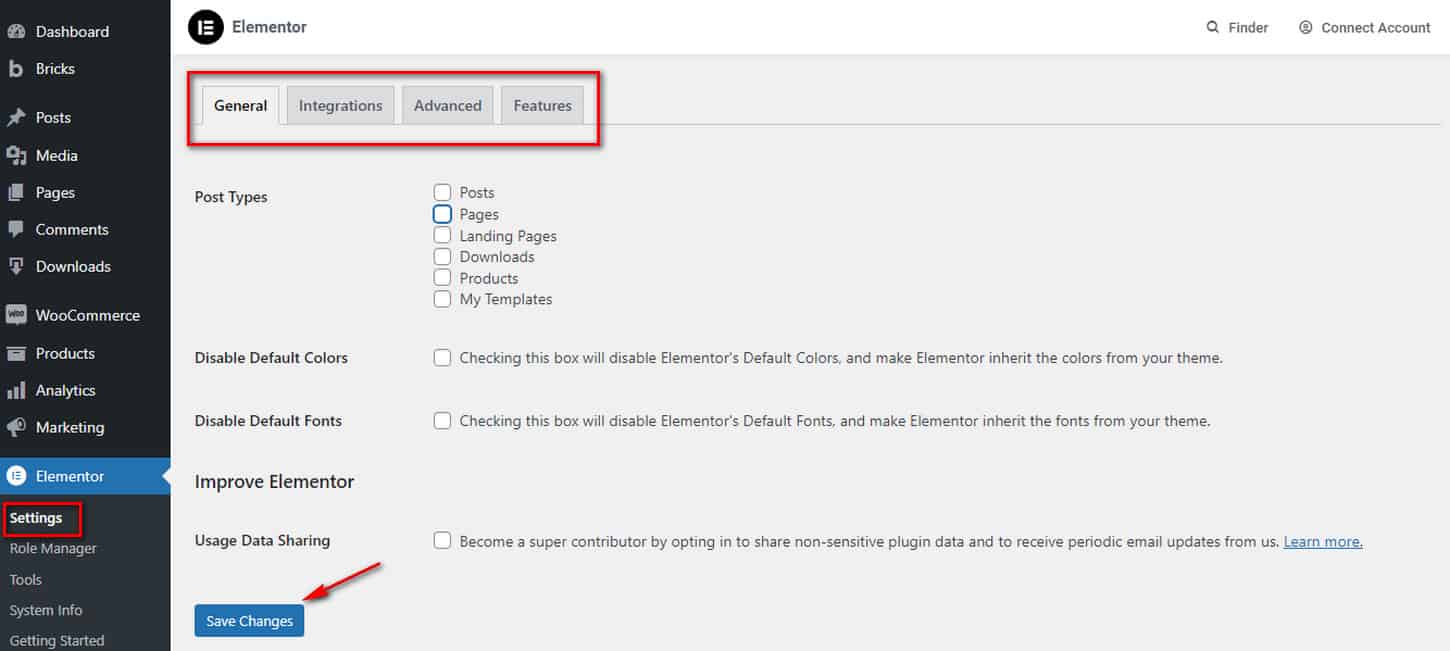Screen dimensions: 1450x651
Task: Click the 'Post Types' setting label
Action: pos(231,197)
